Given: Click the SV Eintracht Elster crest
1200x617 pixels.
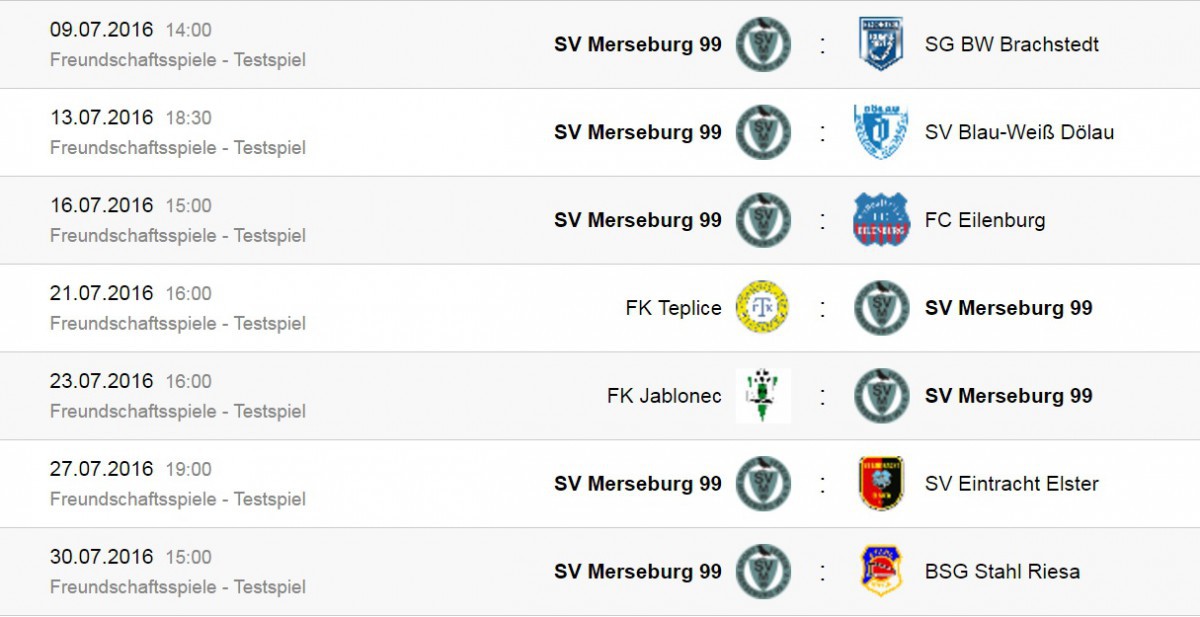Looking at the screenshot, I should click(x=881, y=484).
